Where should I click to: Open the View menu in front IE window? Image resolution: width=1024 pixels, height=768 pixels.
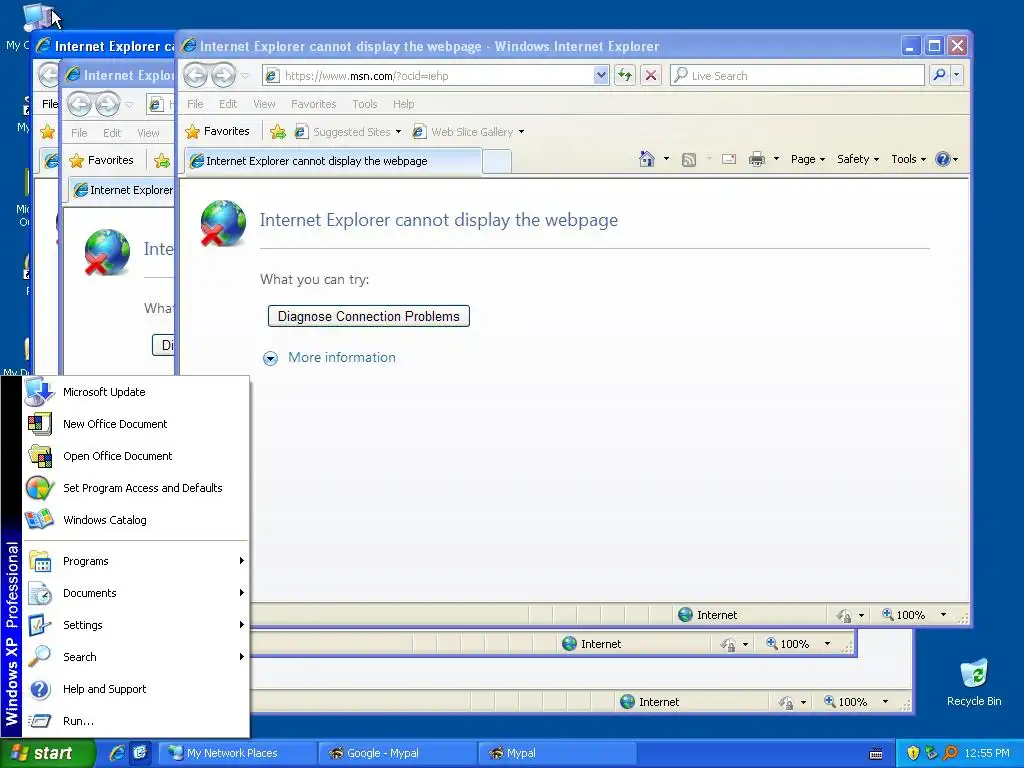264,104
